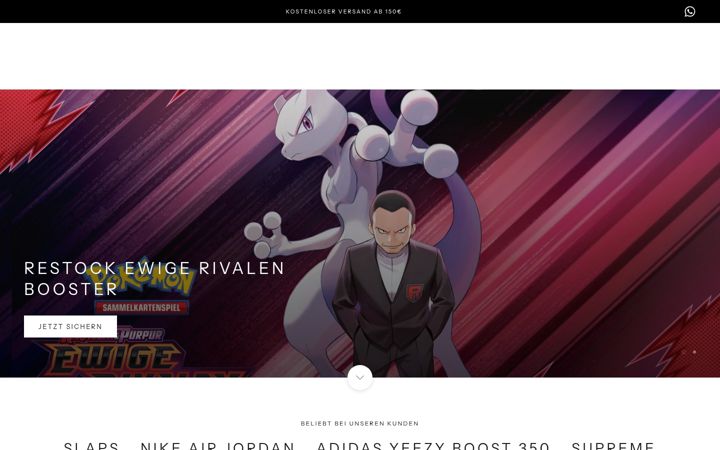
Task: Click 'Beliebt bei unseren Kunden' subtitle text
Action: (360, 423)
